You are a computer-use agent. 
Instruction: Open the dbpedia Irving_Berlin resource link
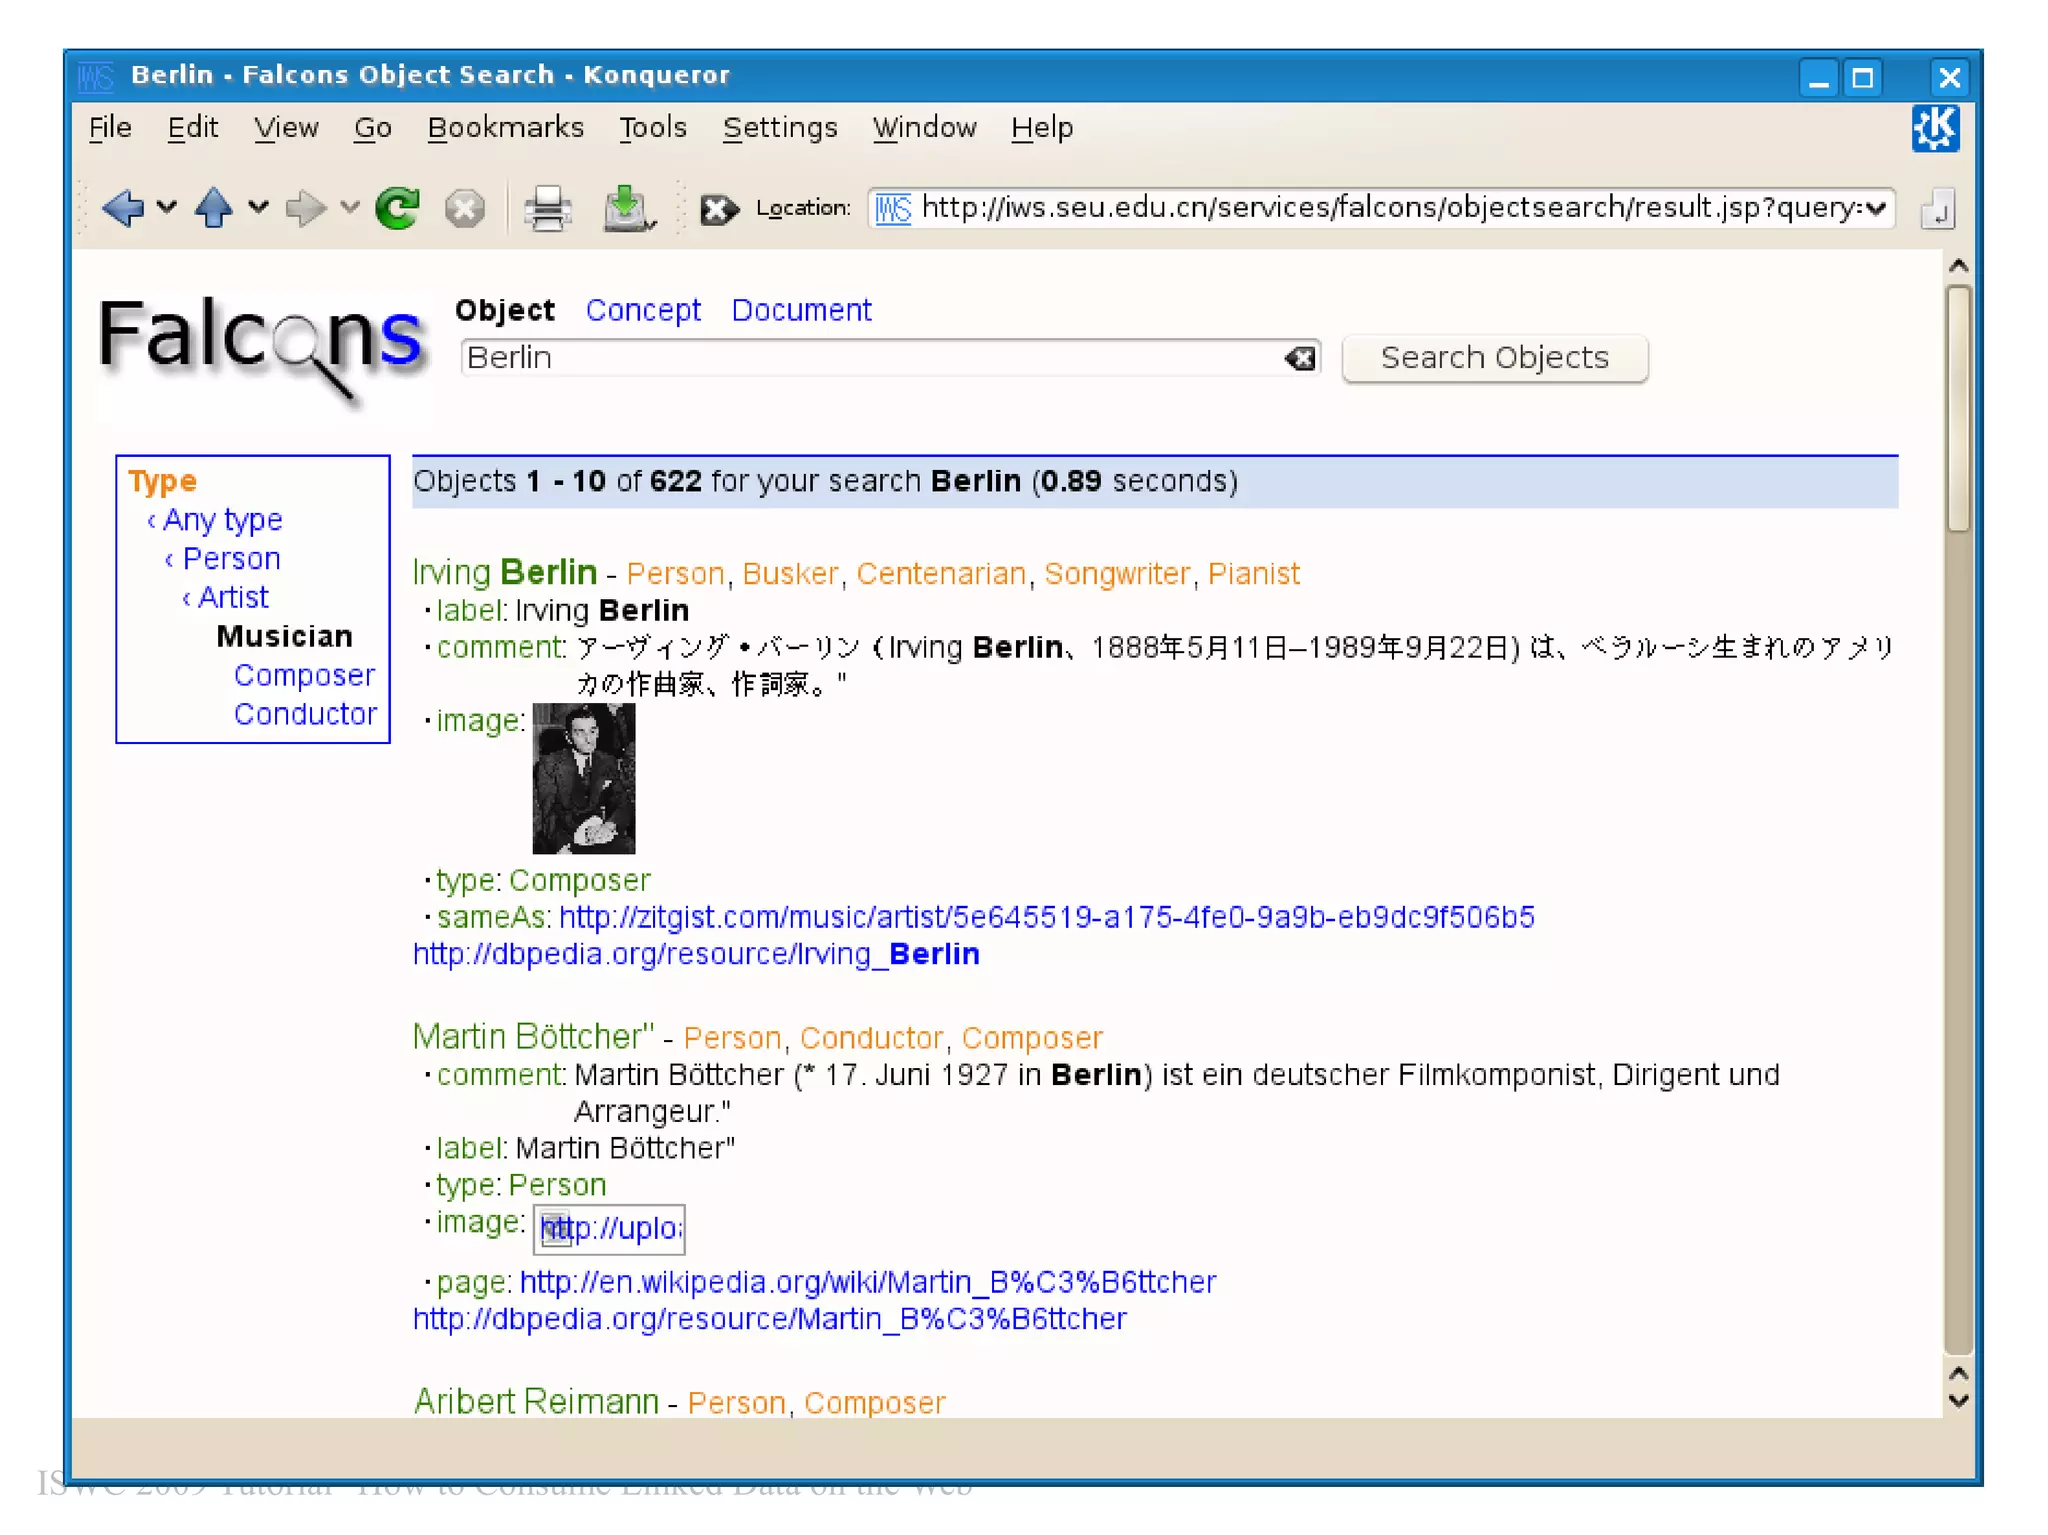click(x=696, y=954)
